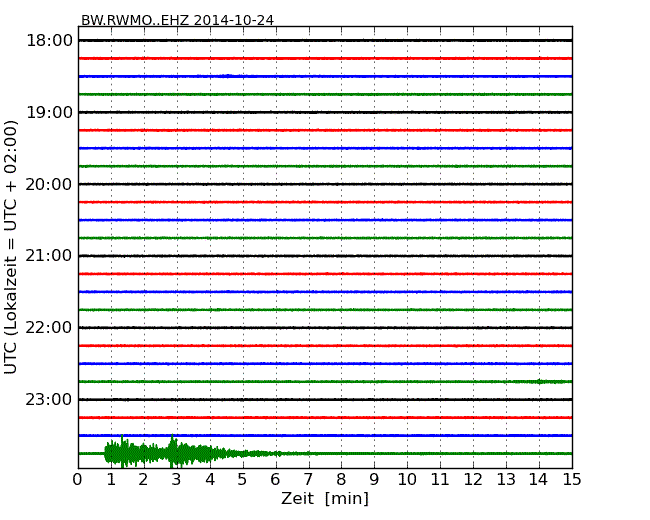Click the 23:00 time label

coord(49,399)
